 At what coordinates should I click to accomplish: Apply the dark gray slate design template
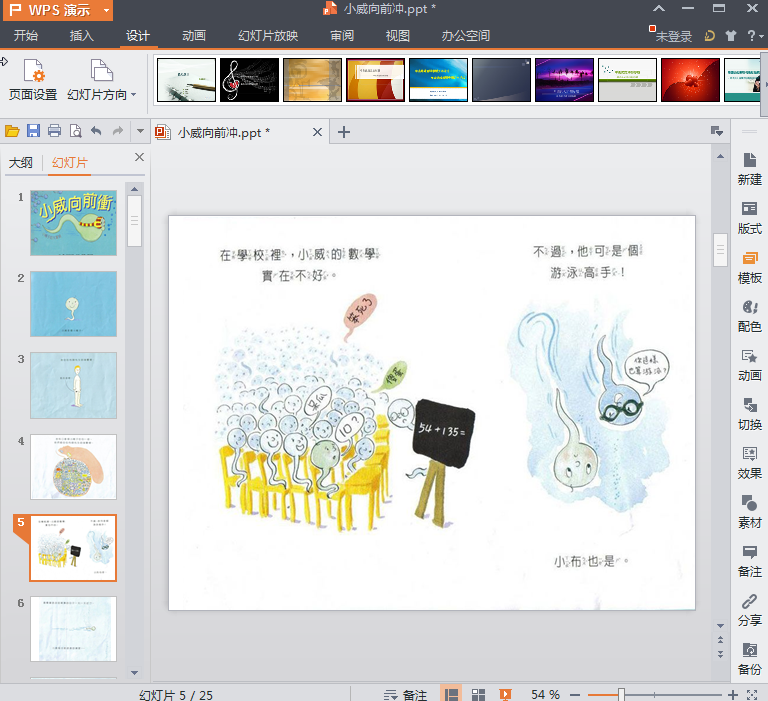pos(501,80)
